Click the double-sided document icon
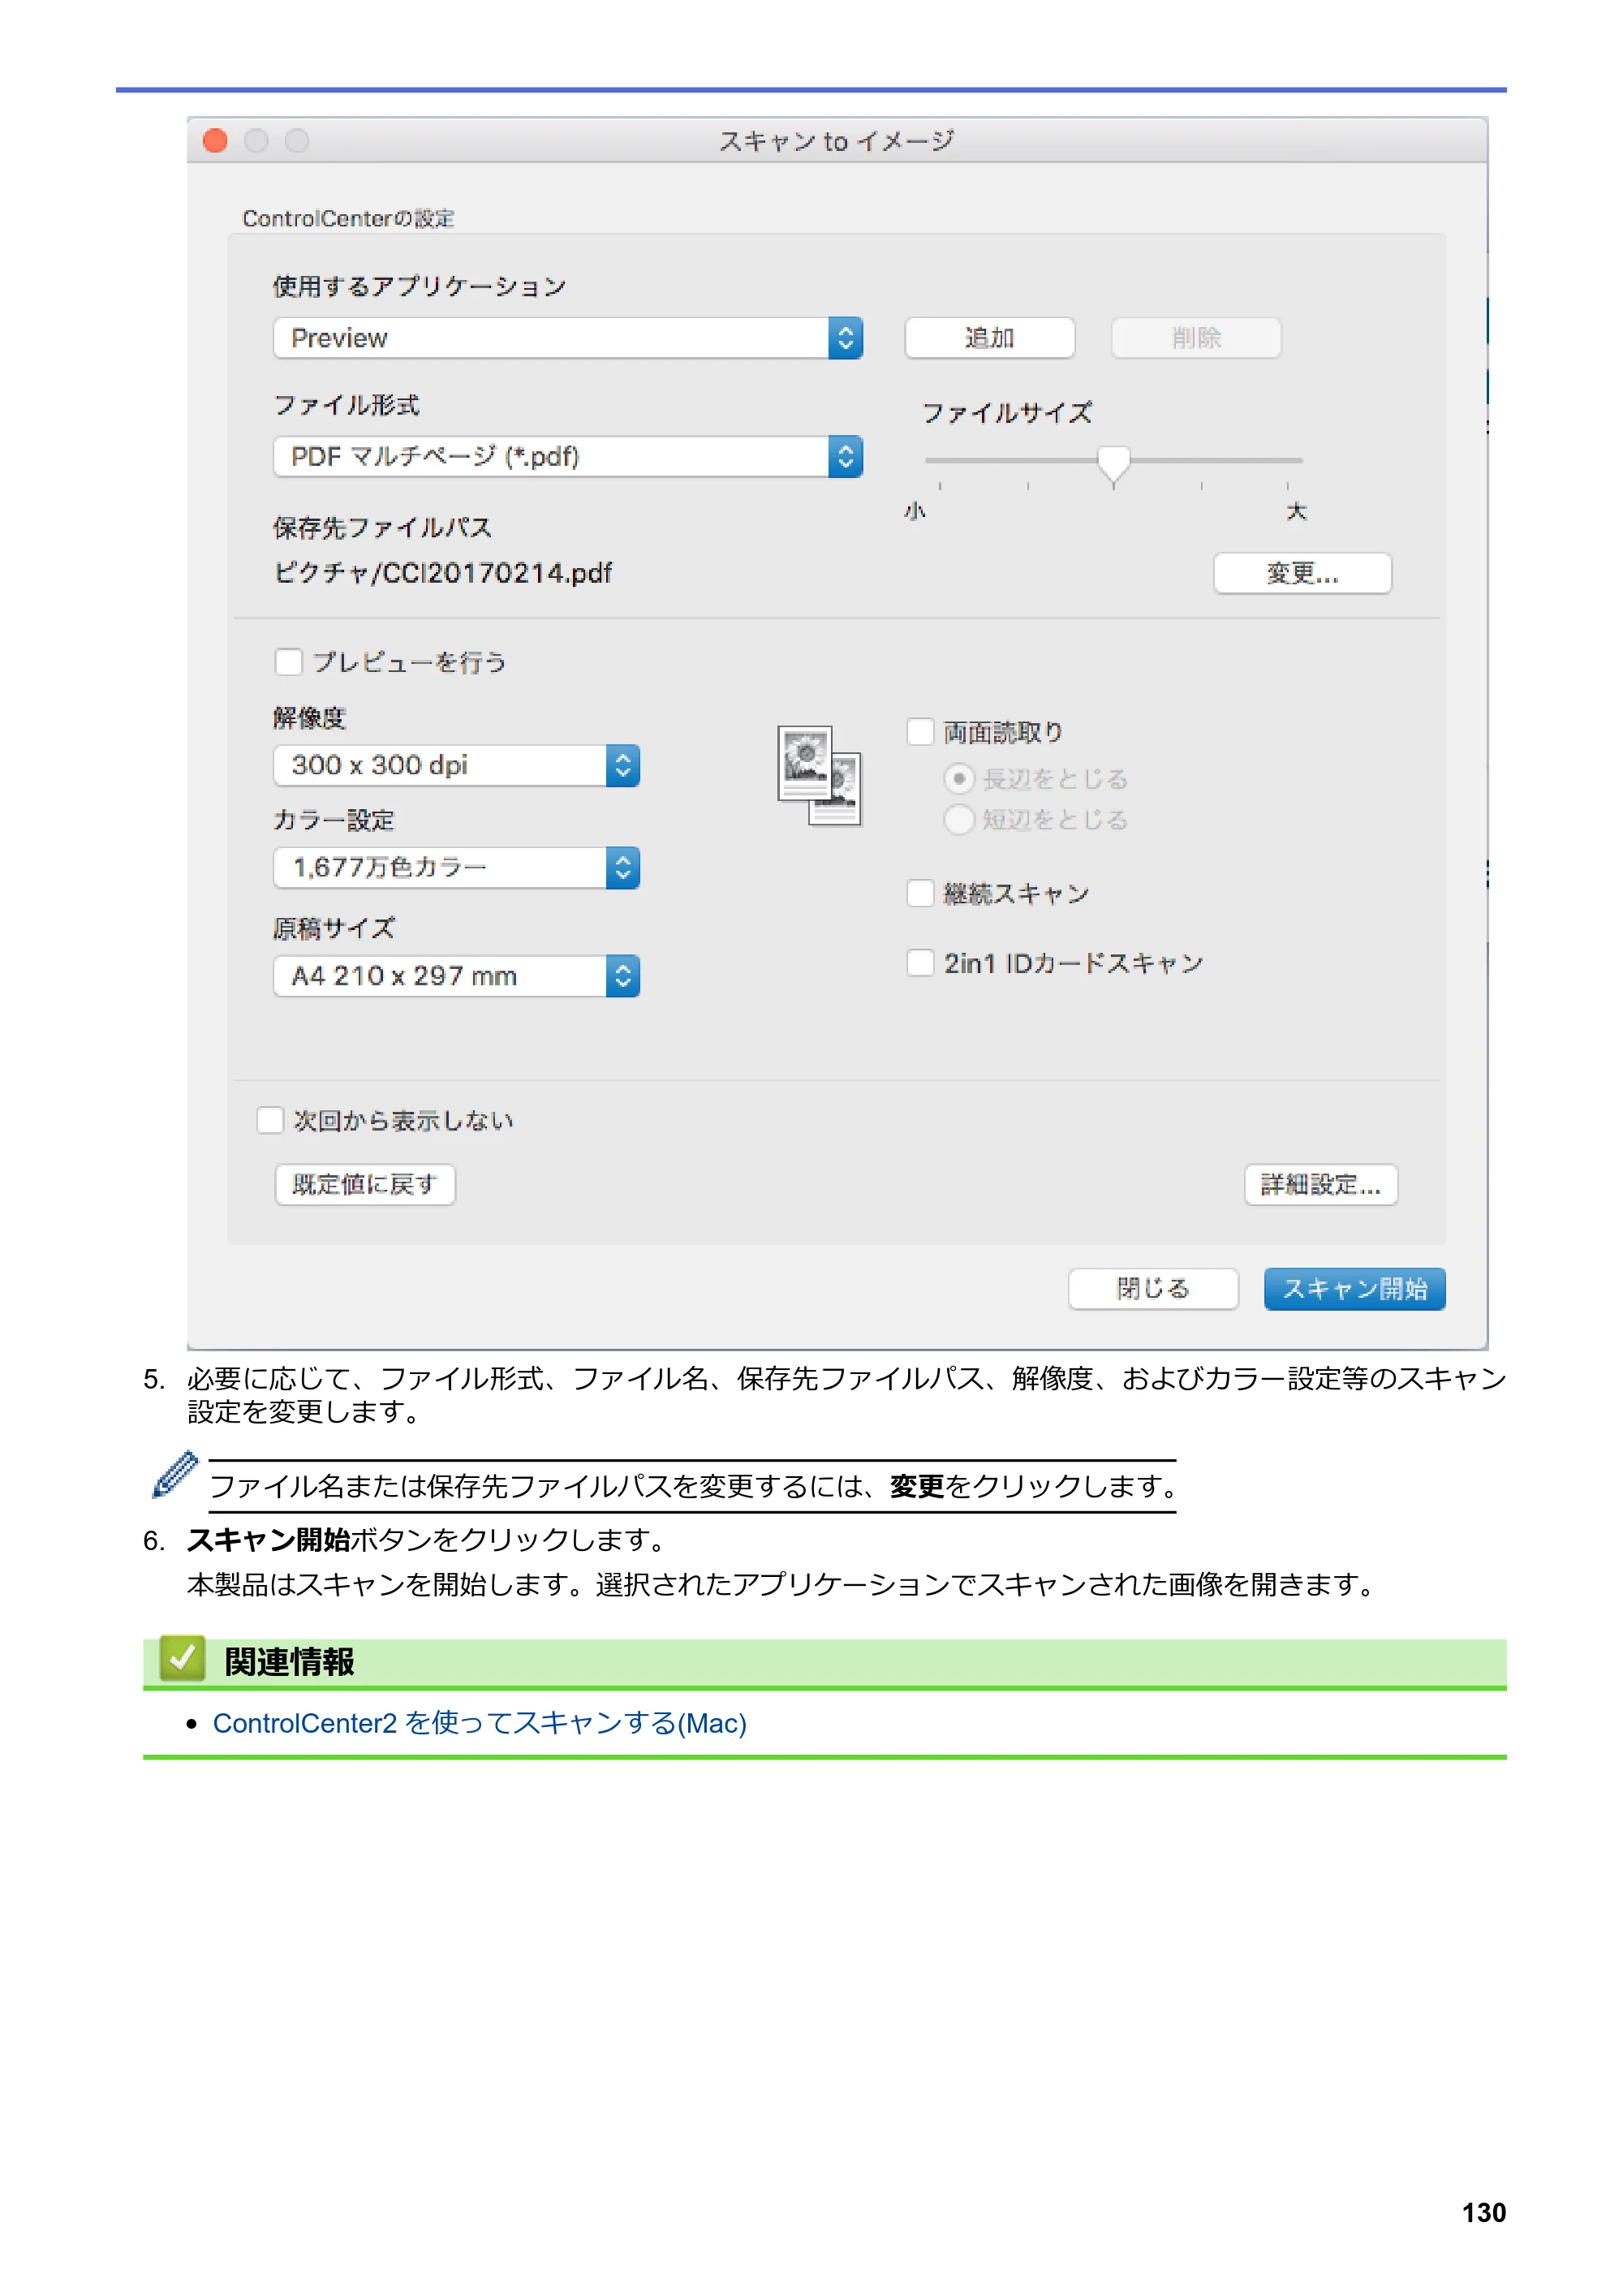The width and height of the screenshot is (1623, 2296). coord(819,775)
